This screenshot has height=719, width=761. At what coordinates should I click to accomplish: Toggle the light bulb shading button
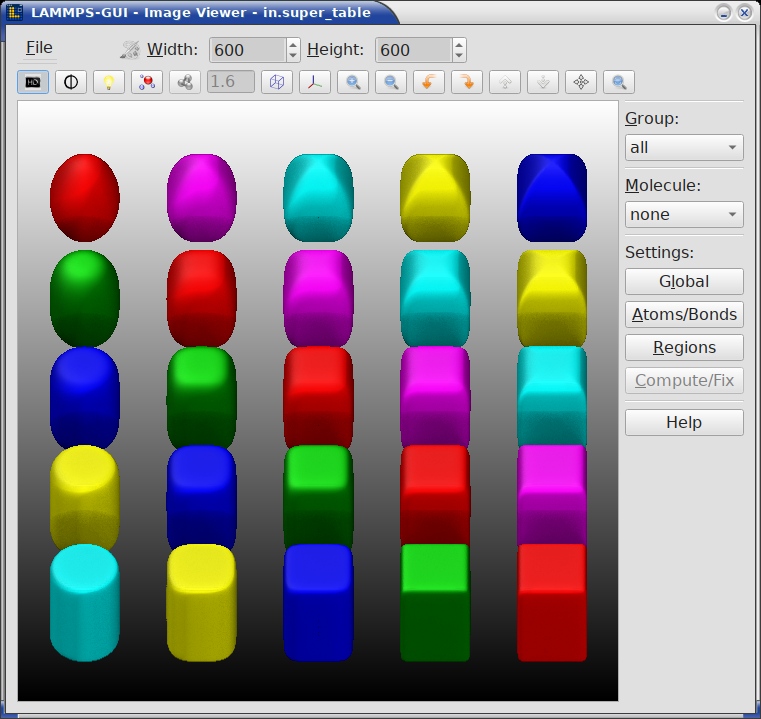(109, 82)
